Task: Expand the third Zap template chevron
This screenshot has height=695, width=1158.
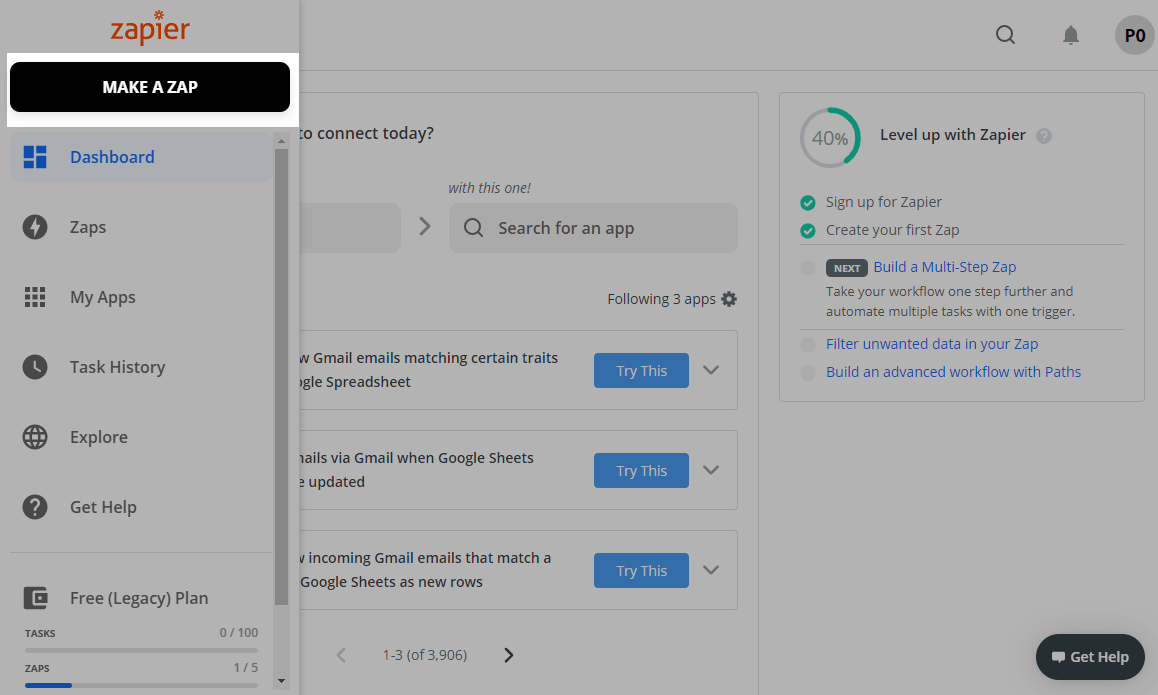Action: [x=711, y=570]
